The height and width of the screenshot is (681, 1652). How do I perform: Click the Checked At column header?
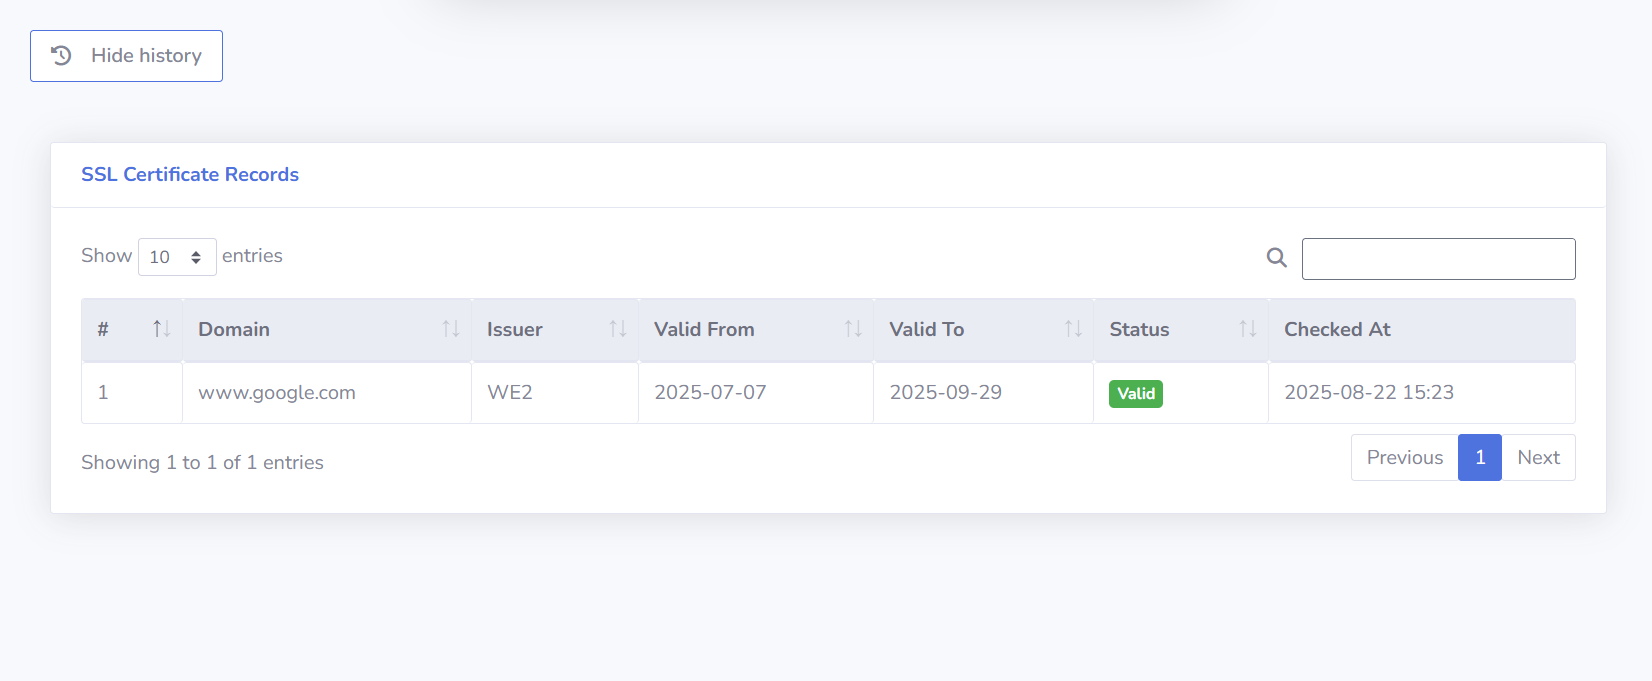point(1337,329)
